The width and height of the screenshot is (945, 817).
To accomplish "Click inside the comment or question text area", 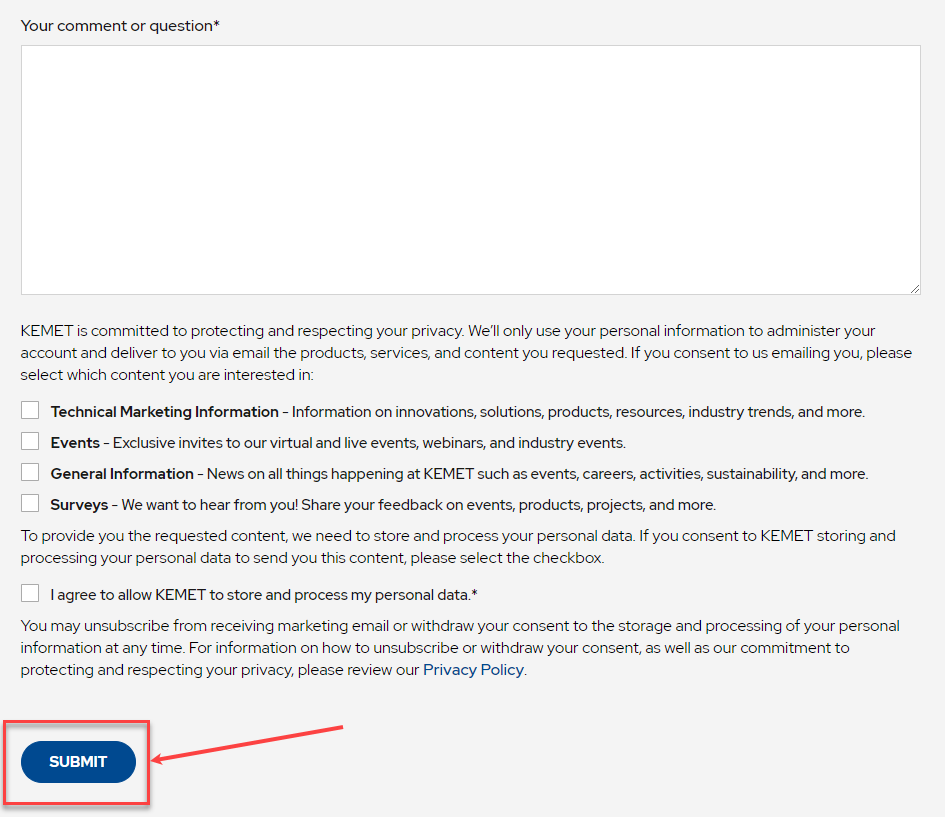I will coord(470,170).
